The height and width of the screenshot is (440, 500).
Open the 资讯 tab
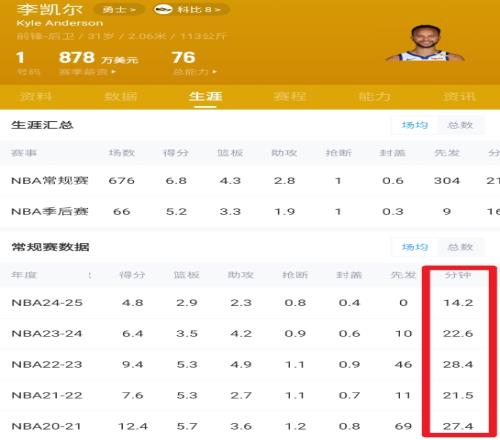[459, 96]
